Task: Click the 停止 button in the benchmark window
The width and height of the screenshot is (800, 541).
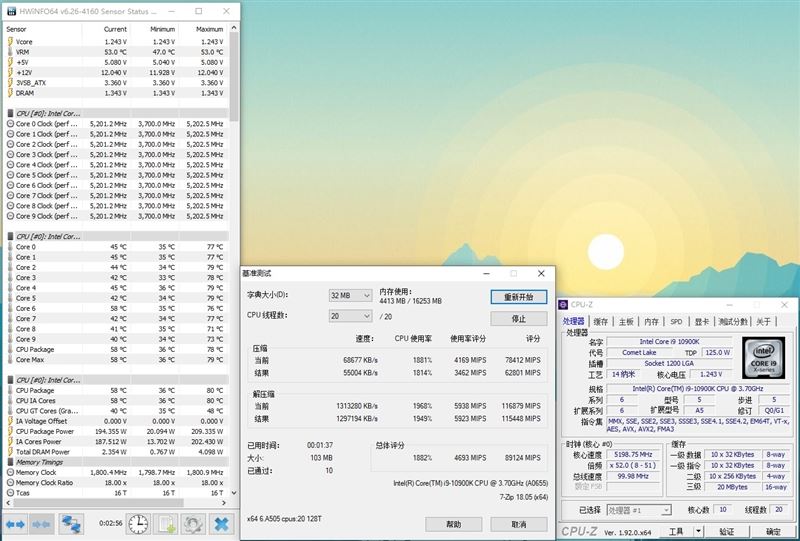Action: click(x=519, y=318)
